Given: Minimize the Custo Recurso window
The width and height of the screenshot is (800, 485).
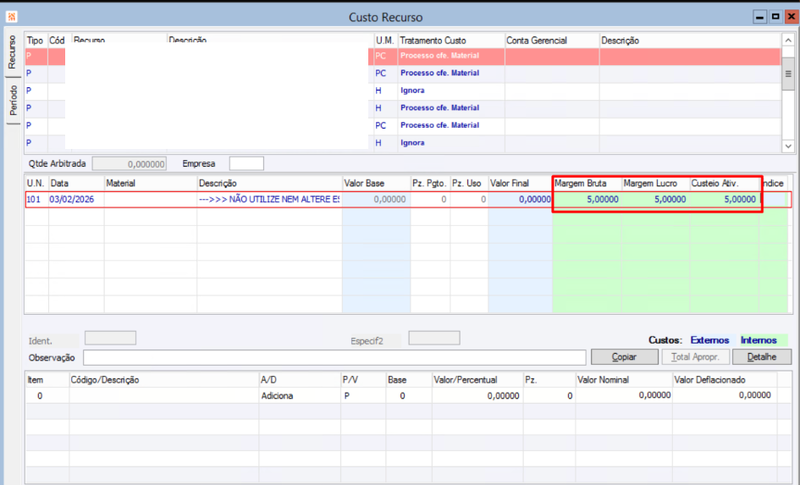Looking at the screenshot, I should 760,17.
